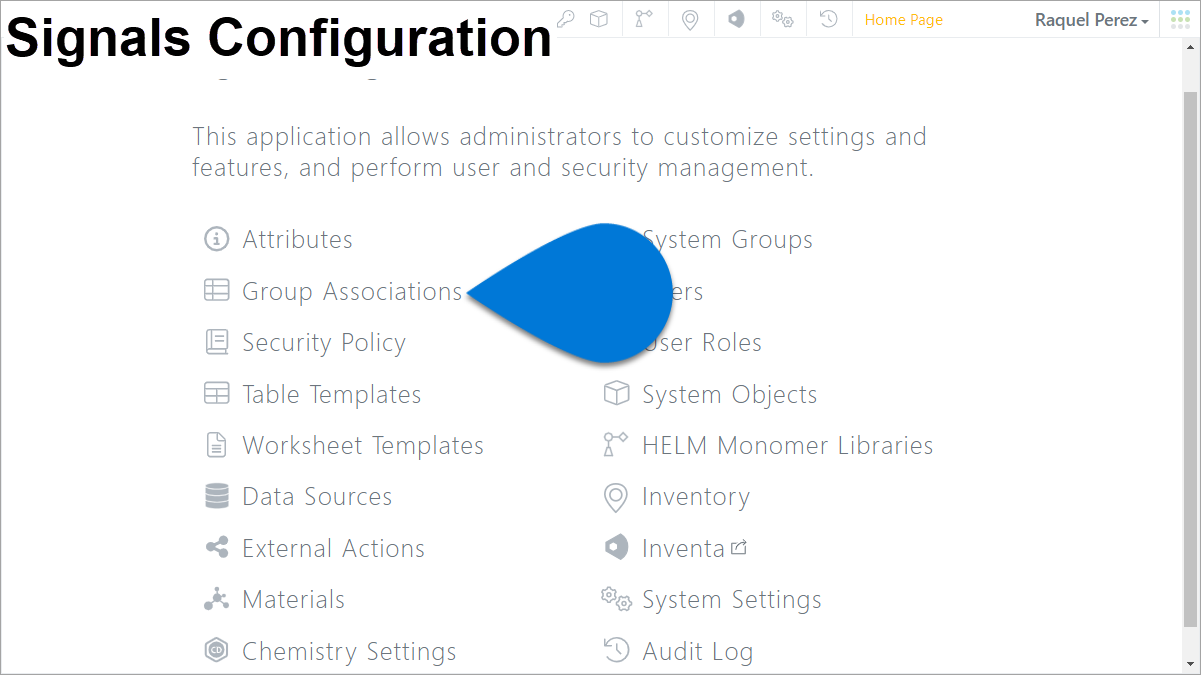The image size is (1201, 675).
Task: Open the User Roles link text
Action: pos(703,342)
